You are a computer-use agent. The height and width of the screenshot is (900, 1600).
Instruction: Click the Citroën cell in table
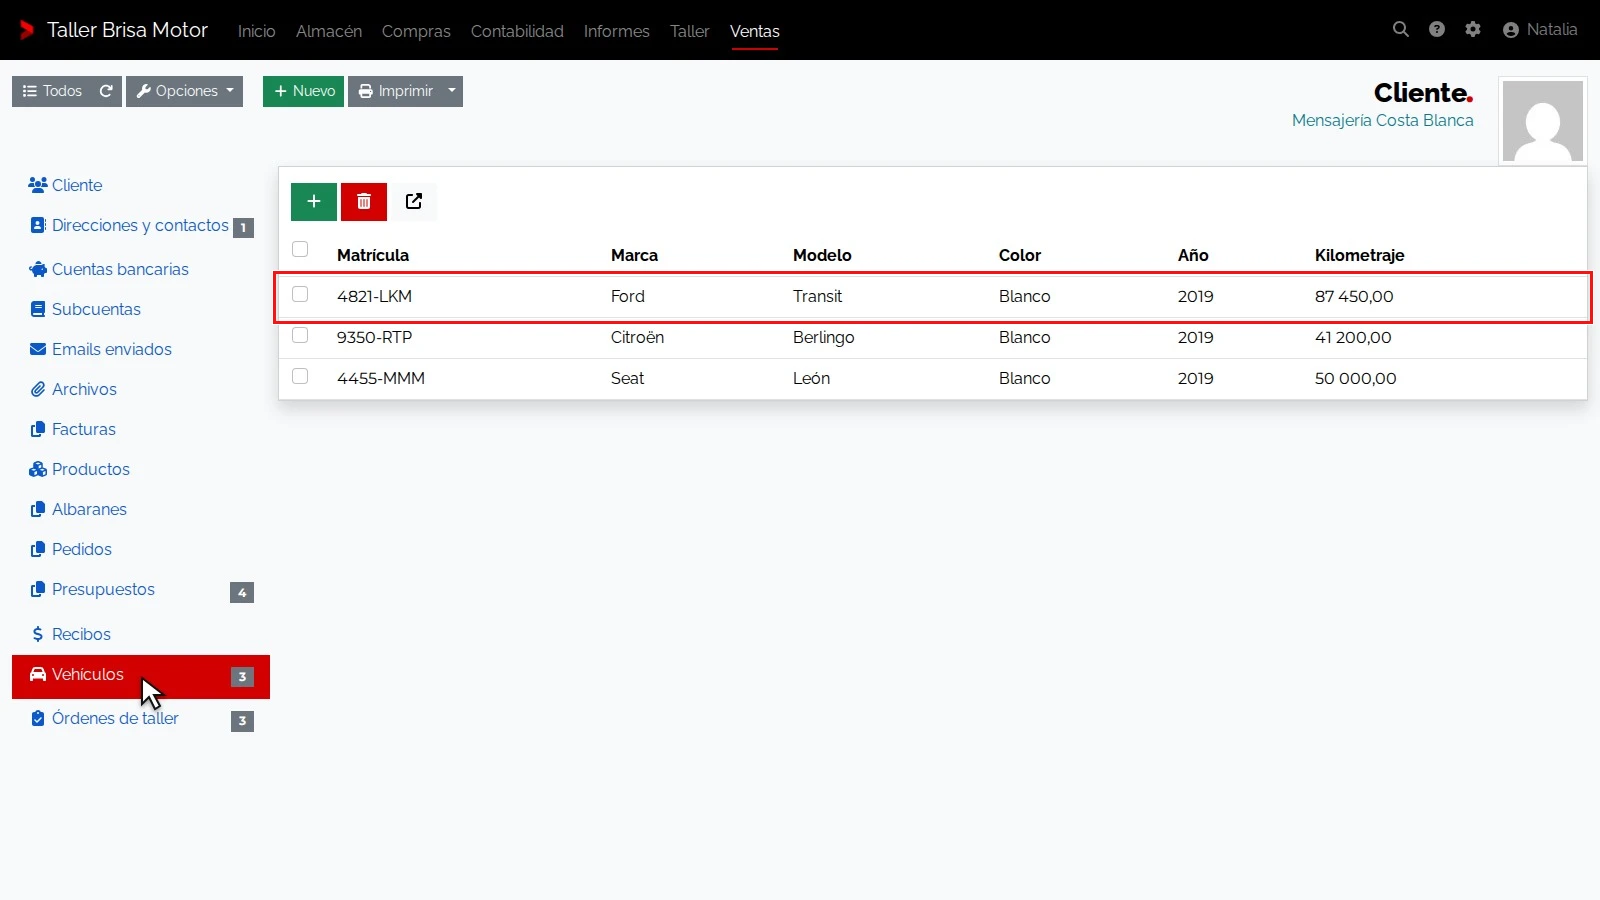point(638,337)
